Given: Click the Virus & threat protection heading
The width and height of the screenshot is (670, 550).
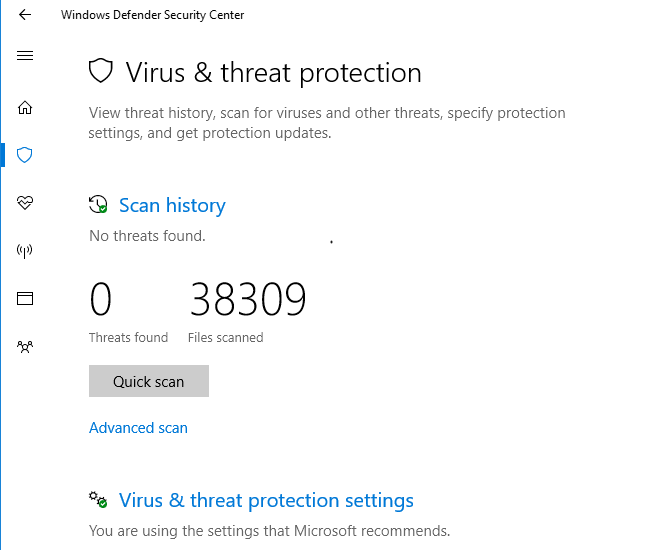Looking at the screenshot, I should click(273, 73).
